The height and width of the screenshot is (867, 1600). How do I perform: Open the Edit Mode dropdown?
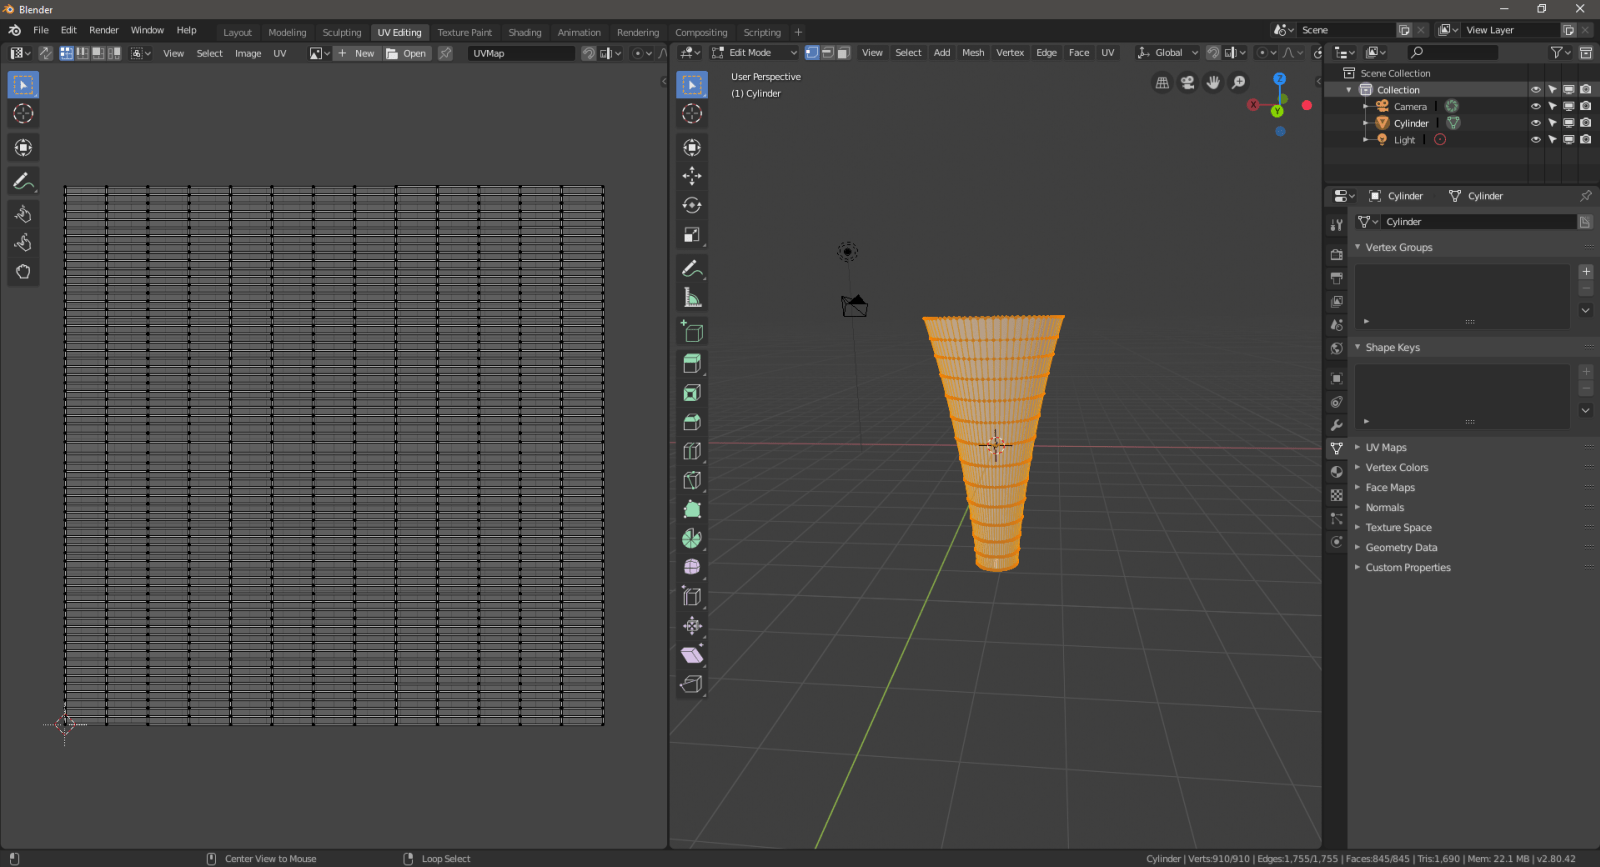point(755,53)
